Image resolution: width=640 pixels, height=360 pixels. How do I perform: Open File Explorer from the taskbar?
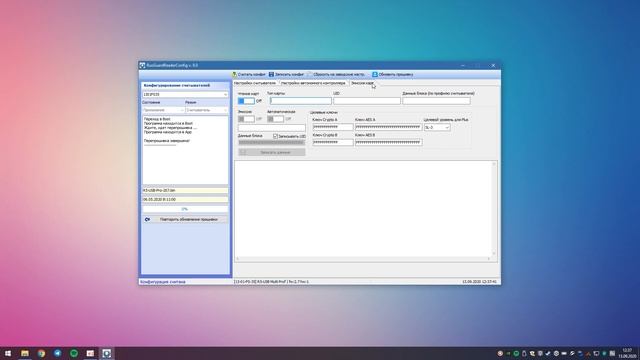(25, 353)
